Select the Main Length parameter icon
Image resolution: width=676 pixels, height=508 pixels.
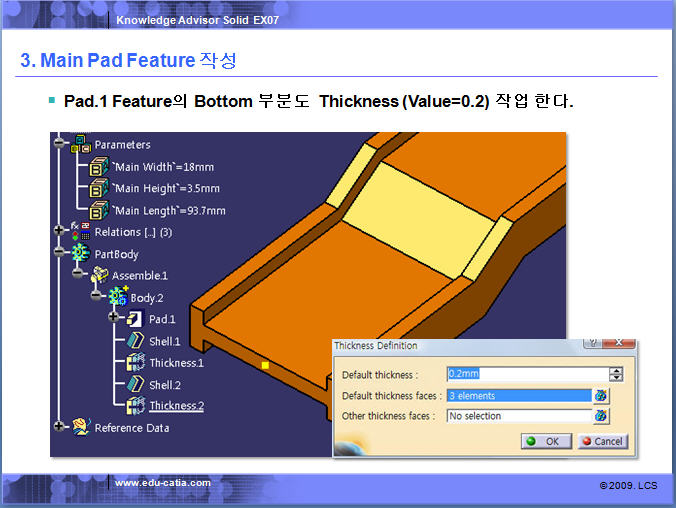point(99,210)
